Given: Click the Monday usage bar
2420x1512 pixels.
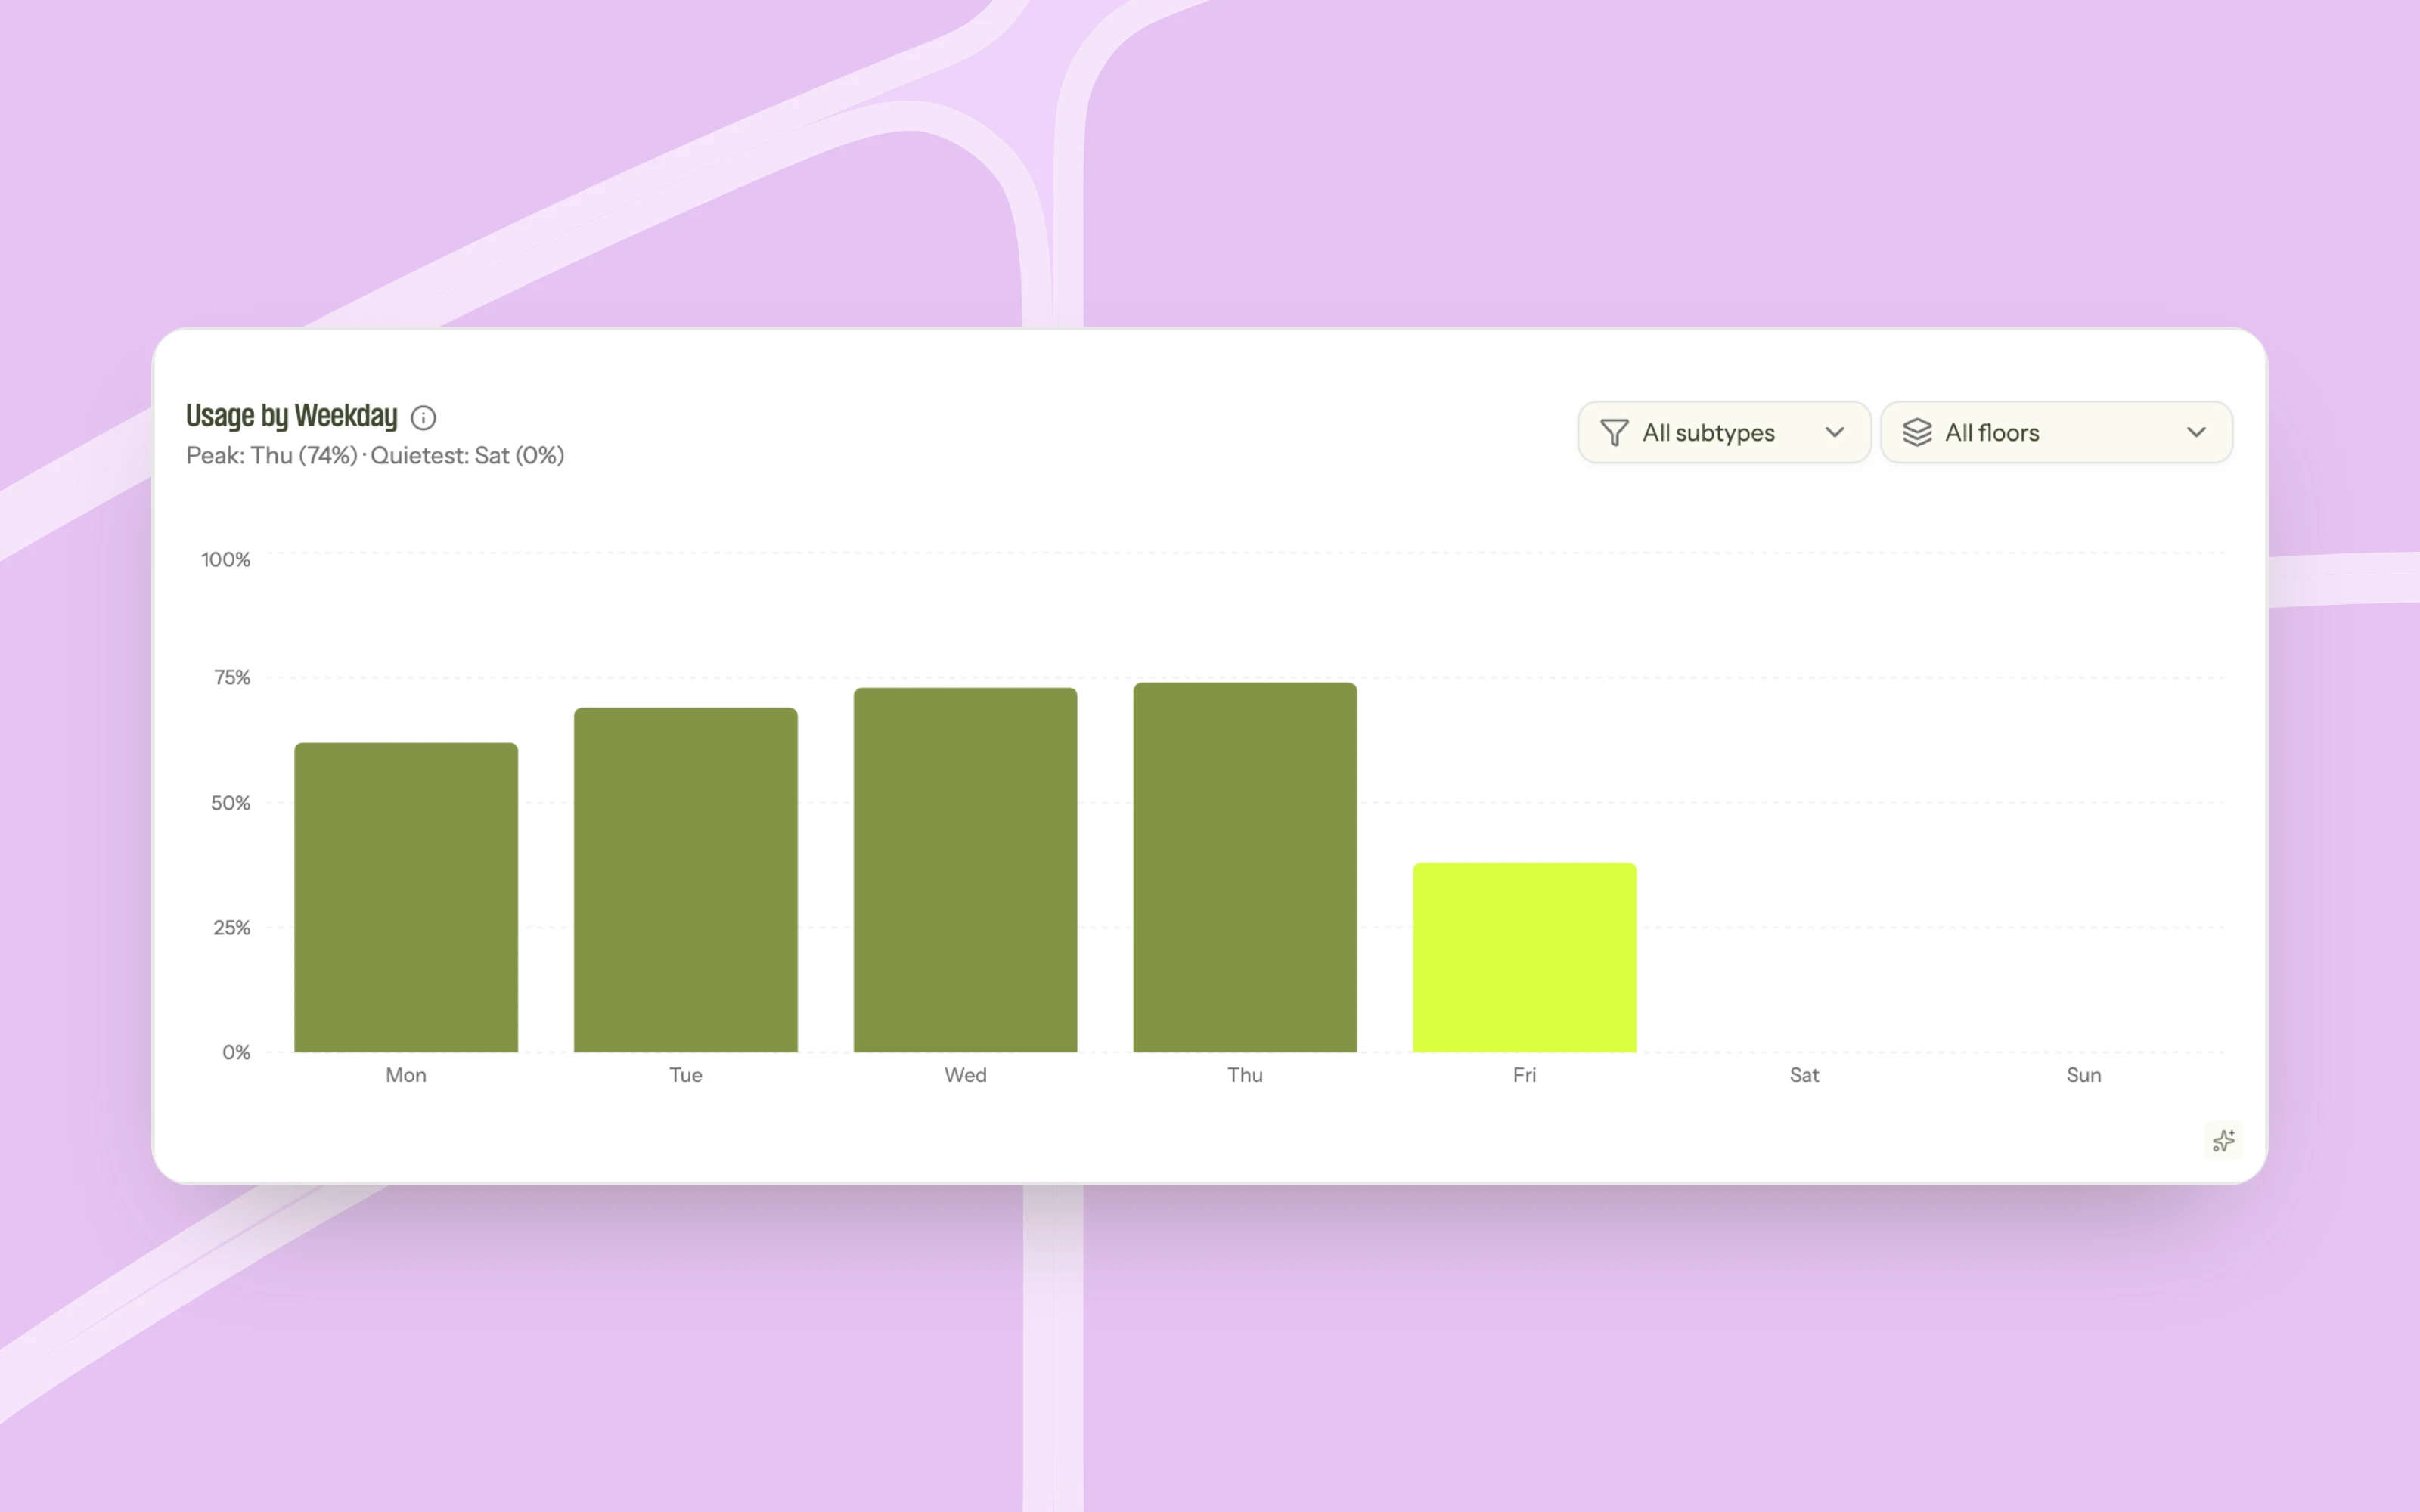Looking at the screenshot, I should click(x=406, y=897).
